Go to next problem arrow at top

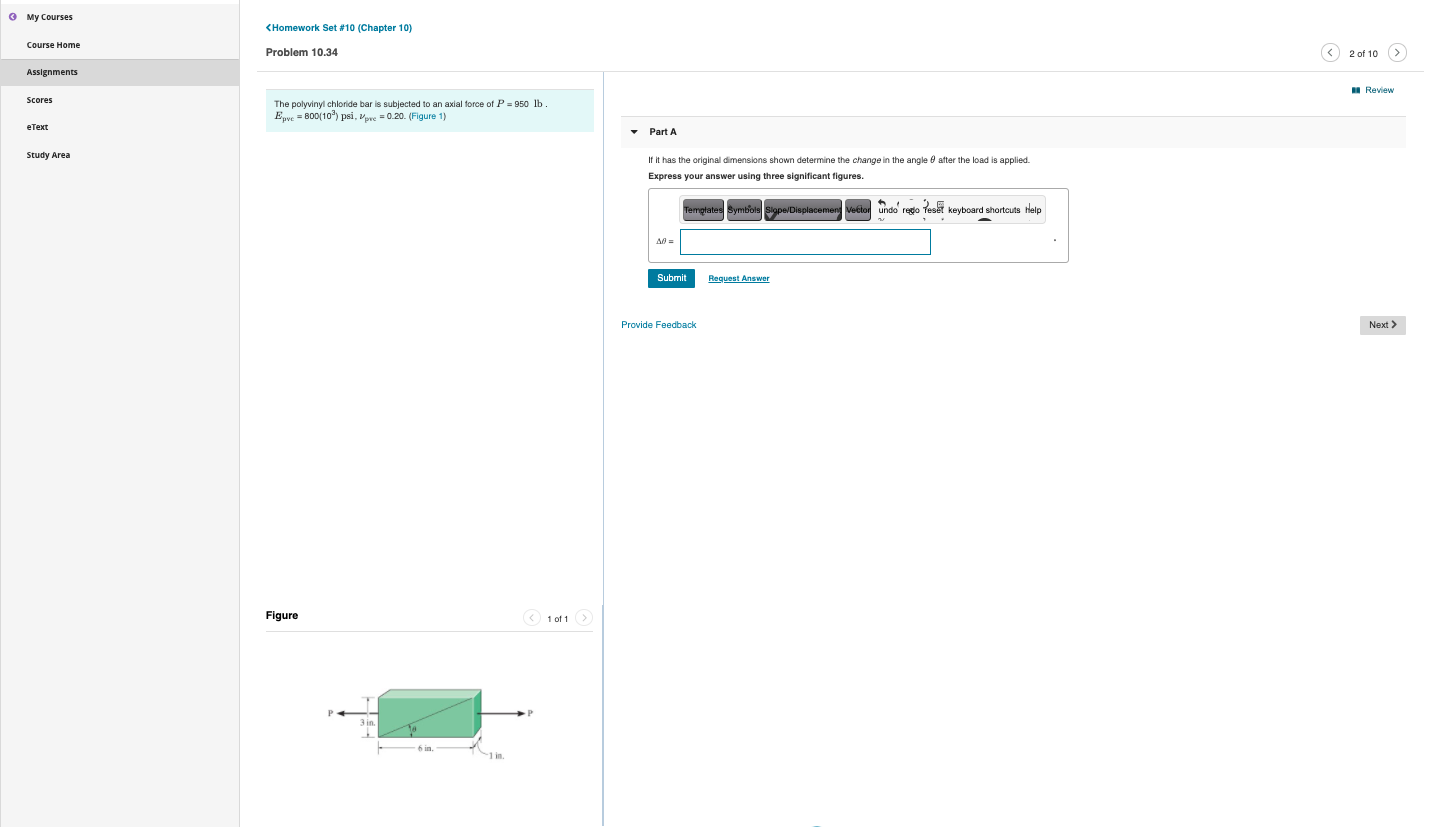[1397, 53]
